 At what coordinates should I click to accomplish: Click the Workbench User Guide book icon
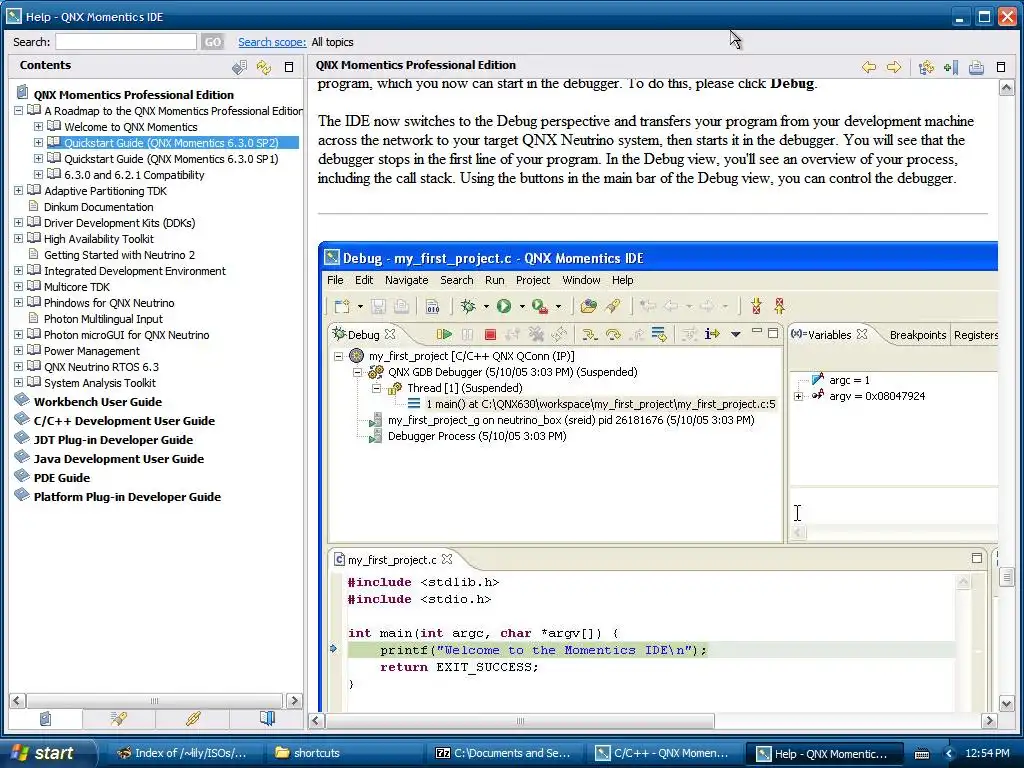(22, 399)
